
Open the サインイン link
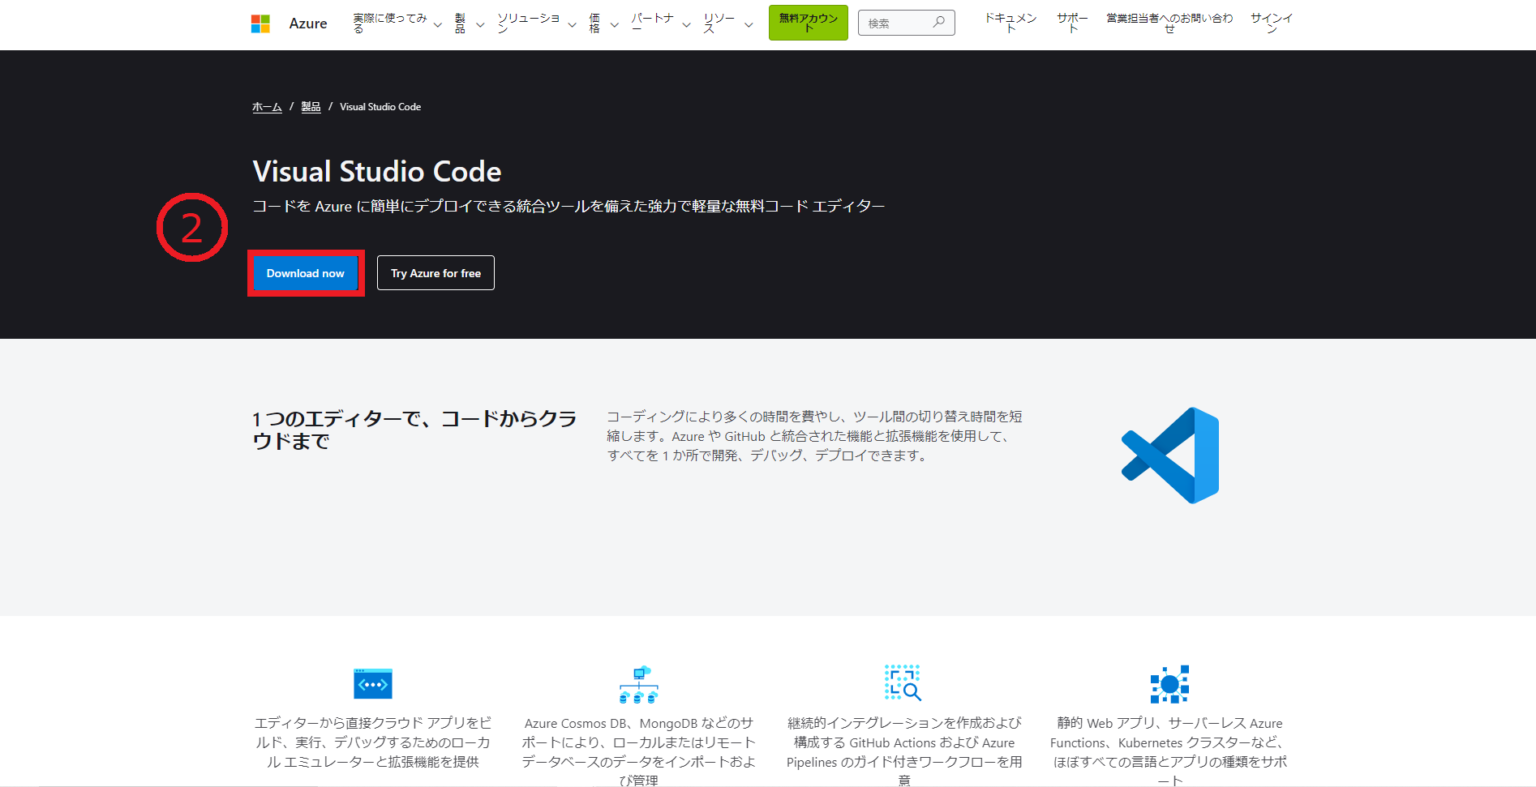[x=1271, y=22]
